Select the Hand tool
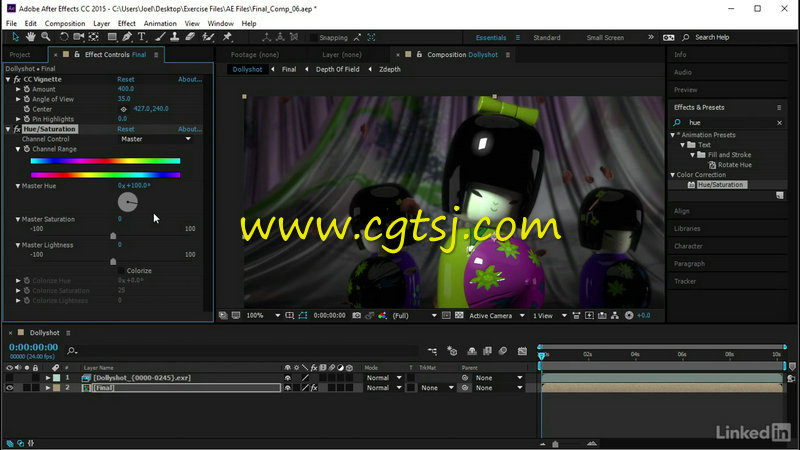The image size is (800, 450). pyautogui.click(x=31, y=37)
